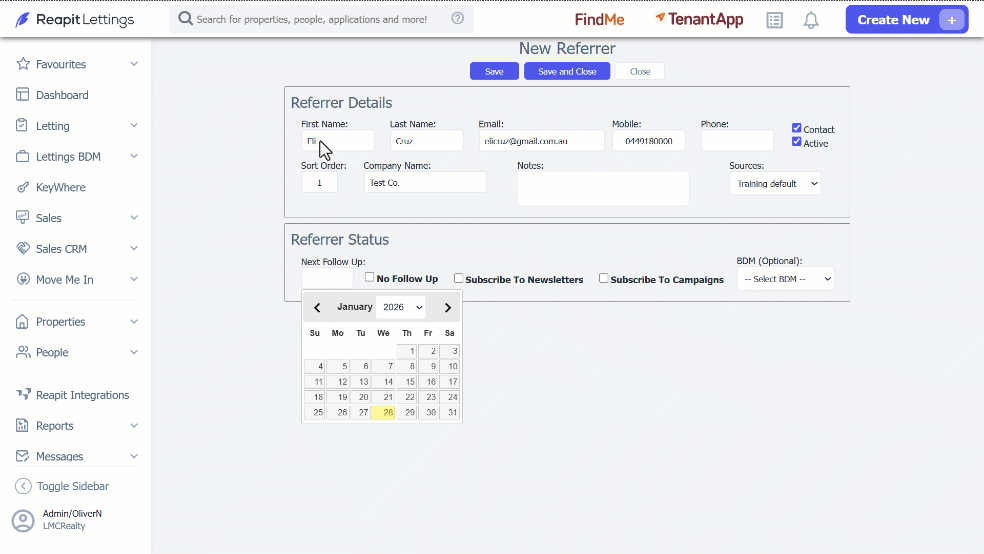
Task: Click the People icon
Action: pos(23,352)
